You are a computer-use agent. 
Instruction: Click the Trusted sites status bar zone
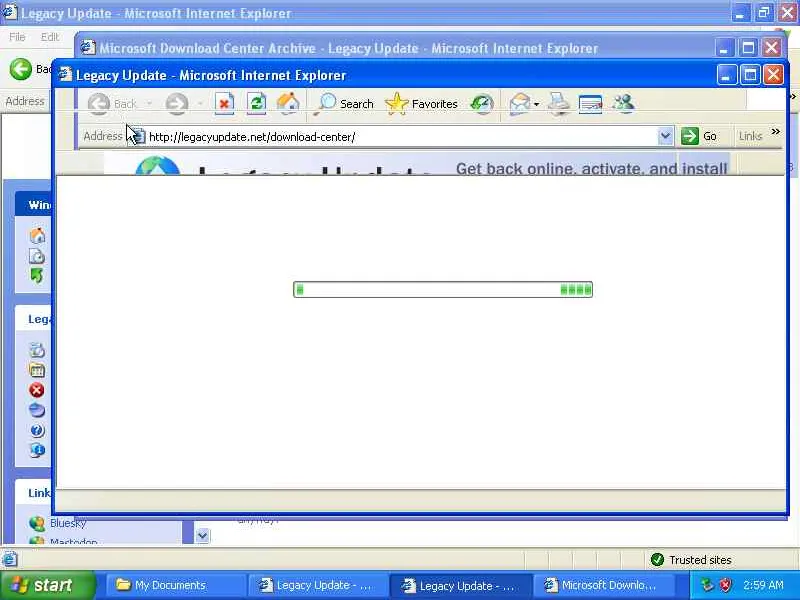click(x=691, y=560)
